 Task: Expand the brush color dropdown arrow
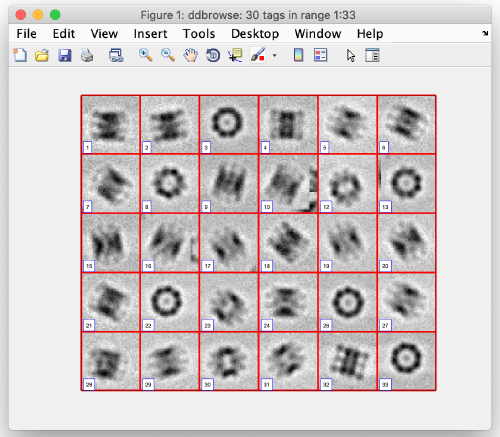click(274, 55)
